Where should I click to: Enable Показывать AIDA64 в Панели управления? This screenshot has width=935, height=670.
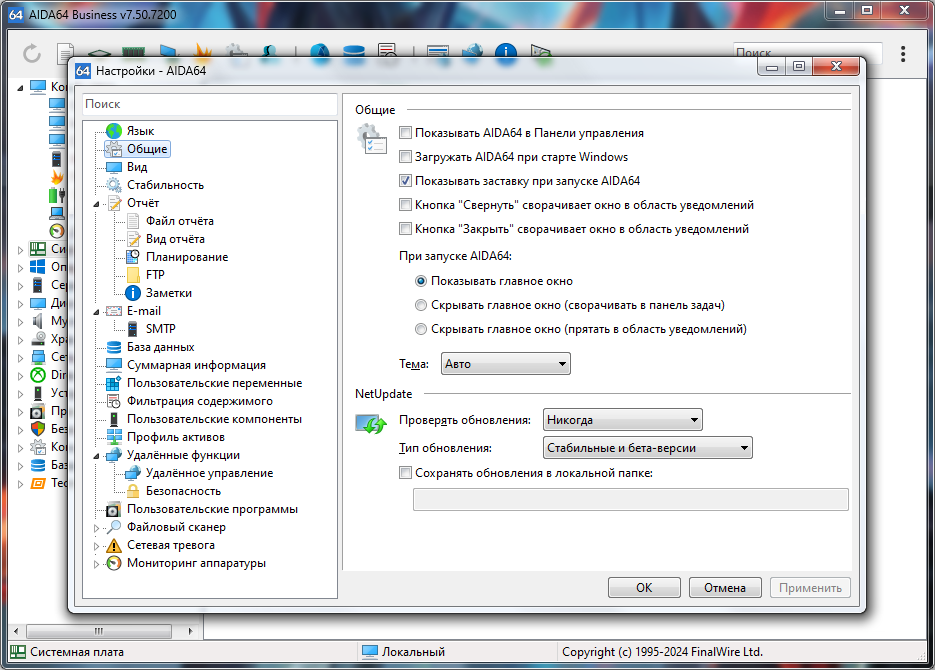click(405, 133)
